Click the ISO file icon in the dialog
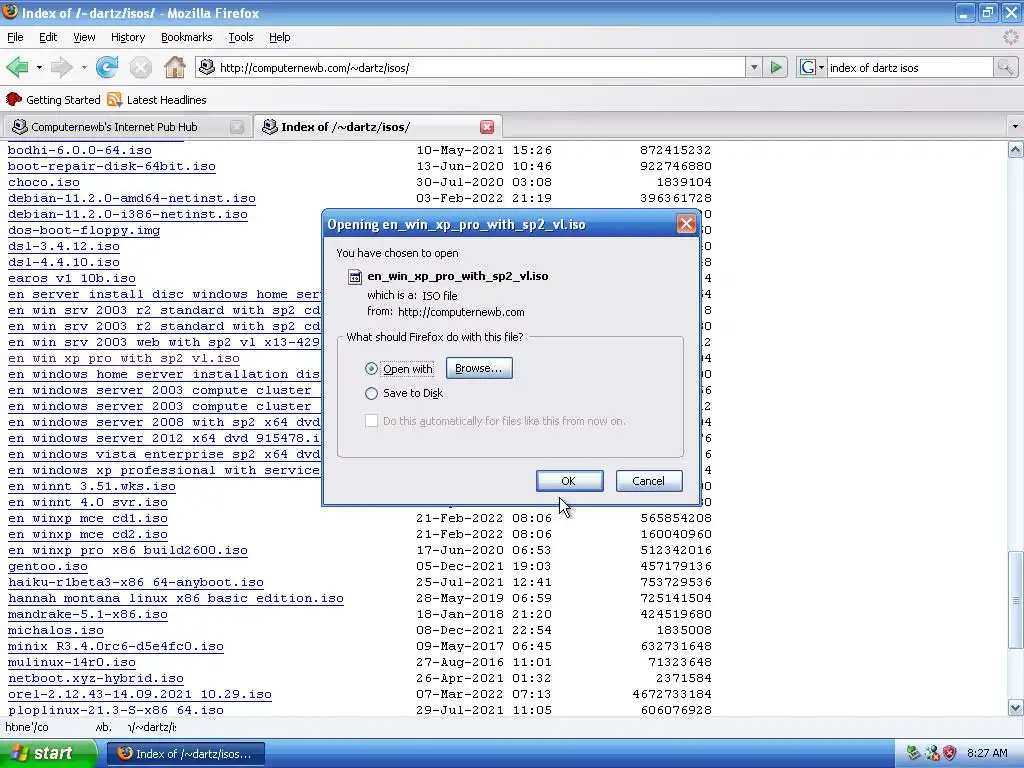Viewport: 1024px width, 768px height. [x=355, y=276]
